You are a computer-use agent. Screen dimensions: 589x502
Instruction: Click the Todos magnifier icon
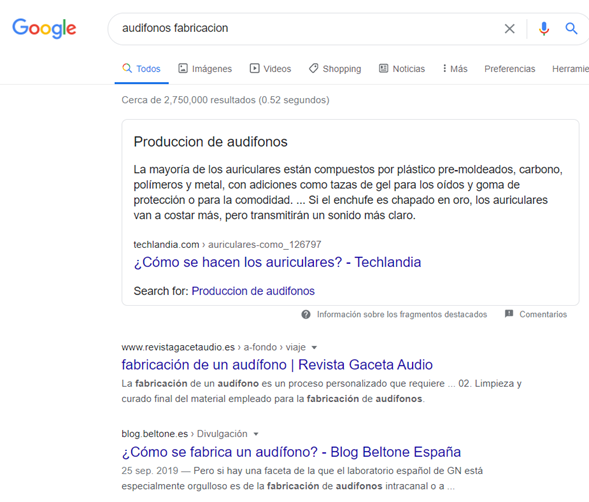(127, 68)
